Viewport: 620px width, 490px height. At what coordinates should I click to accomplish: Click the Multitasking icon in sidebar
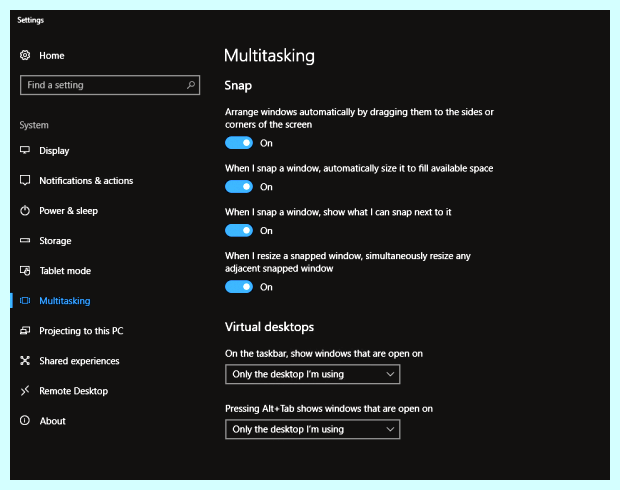coord(25,301)
